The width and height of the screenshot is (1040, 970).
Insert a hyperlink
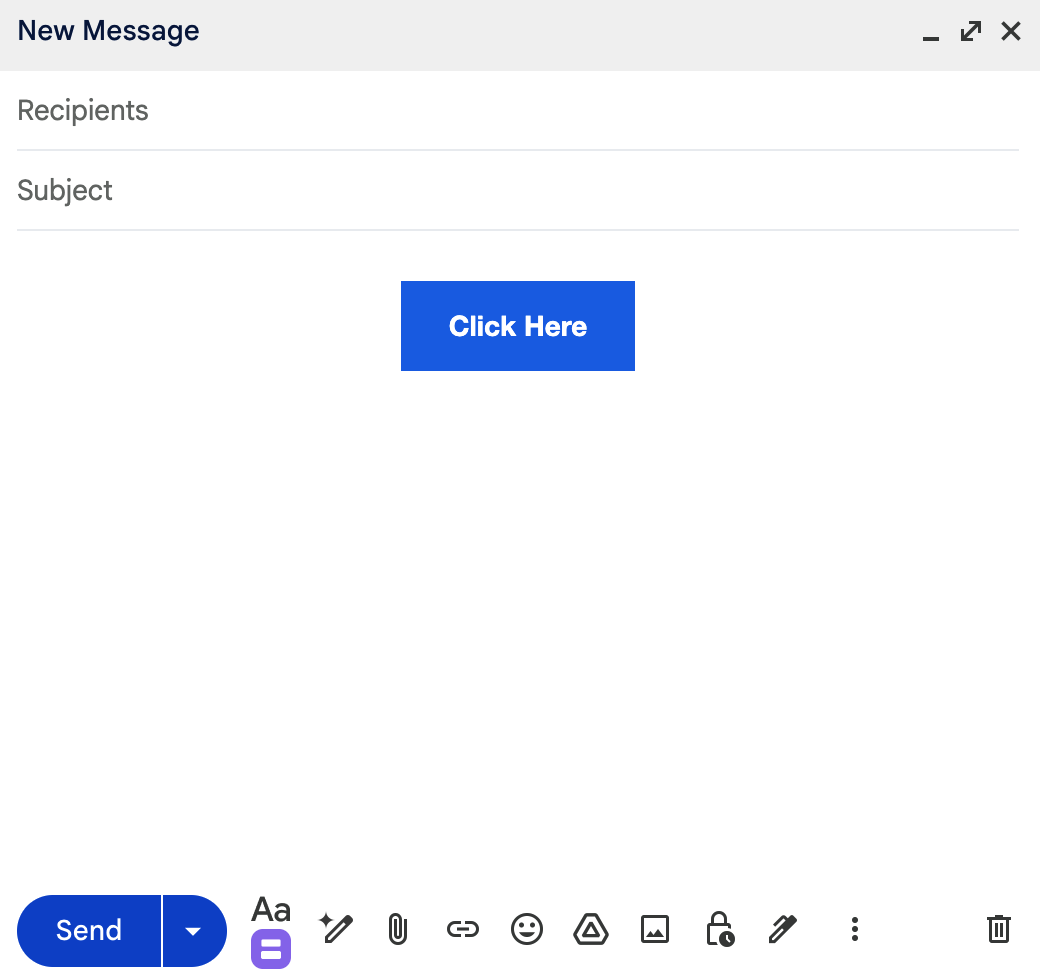pyautogui.click(x=462, y=930)
